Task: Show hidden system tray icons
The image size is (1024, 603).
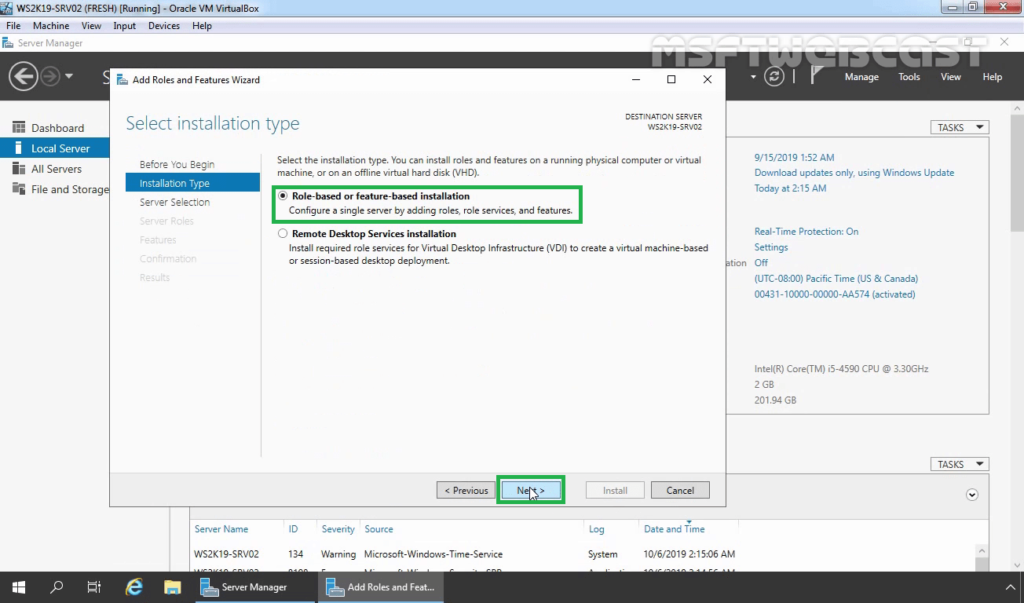Action: coord(1010,587)
